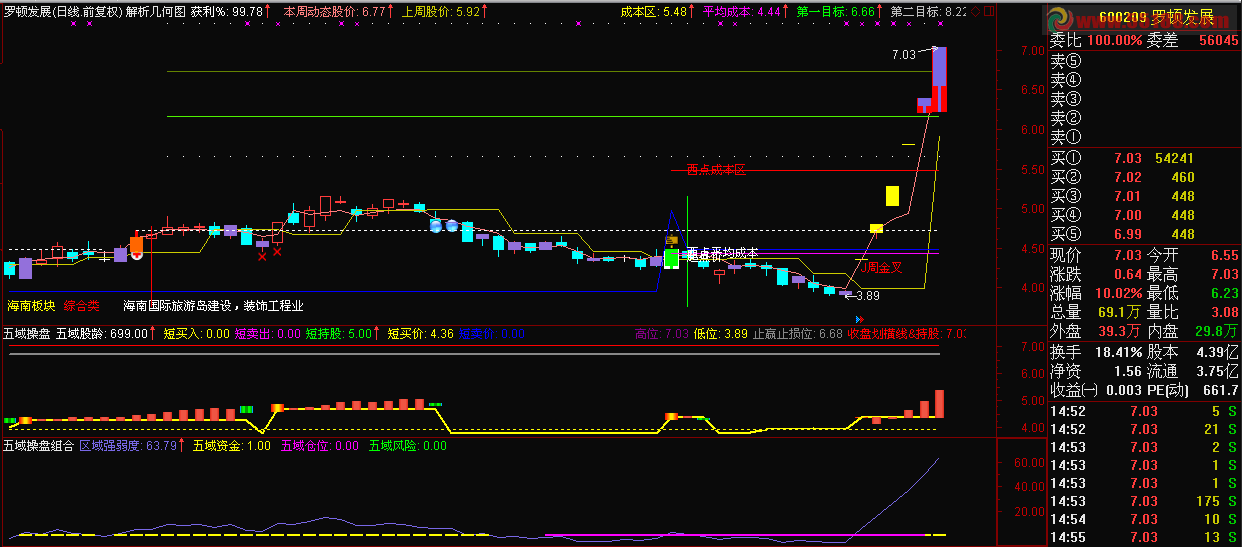
Task: Click the 委差 56045 value
Action: (1217, 41)
